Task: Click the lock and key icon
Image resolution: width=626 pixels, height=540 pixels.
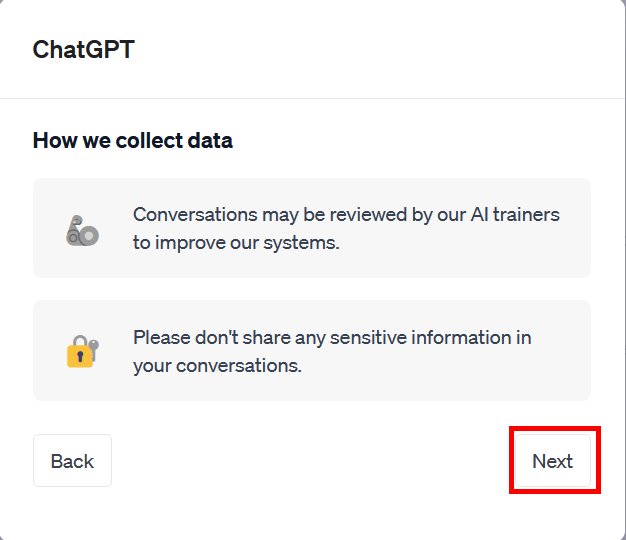Action: click(82, 350)
